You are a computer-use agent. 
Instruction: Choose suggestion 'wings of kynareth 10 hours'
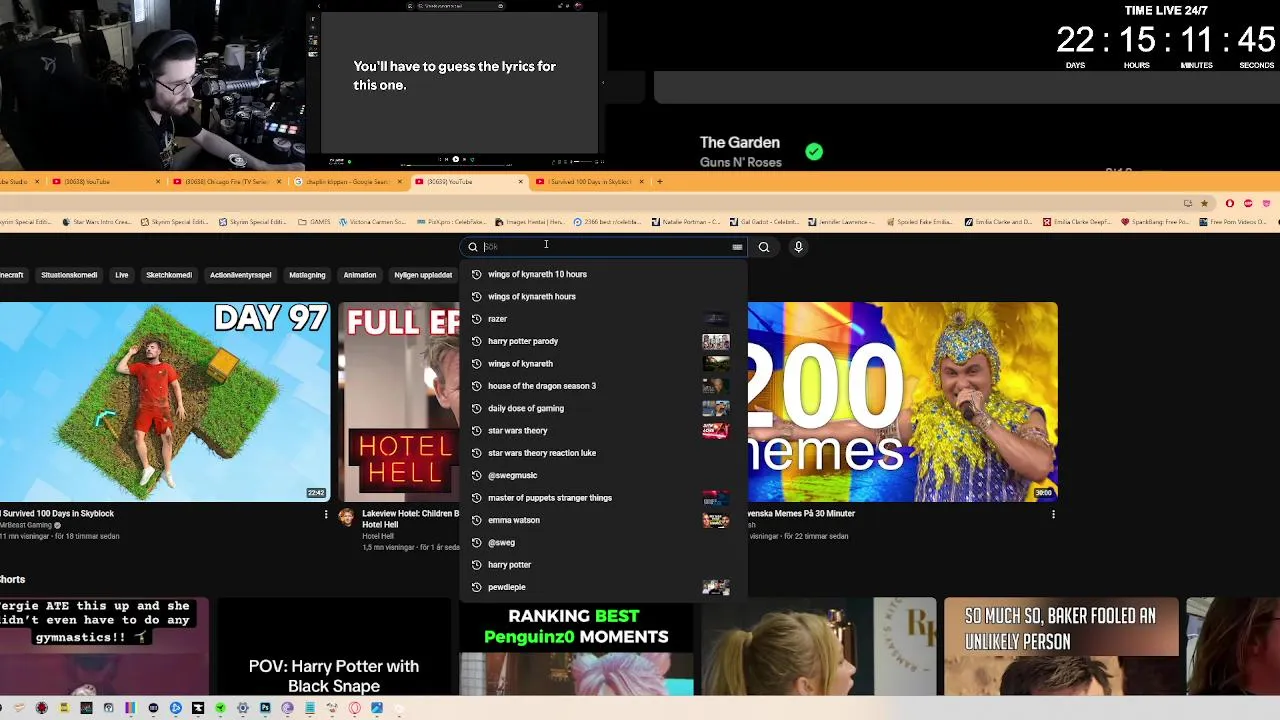pyautogui.click(x=603, y=274)
